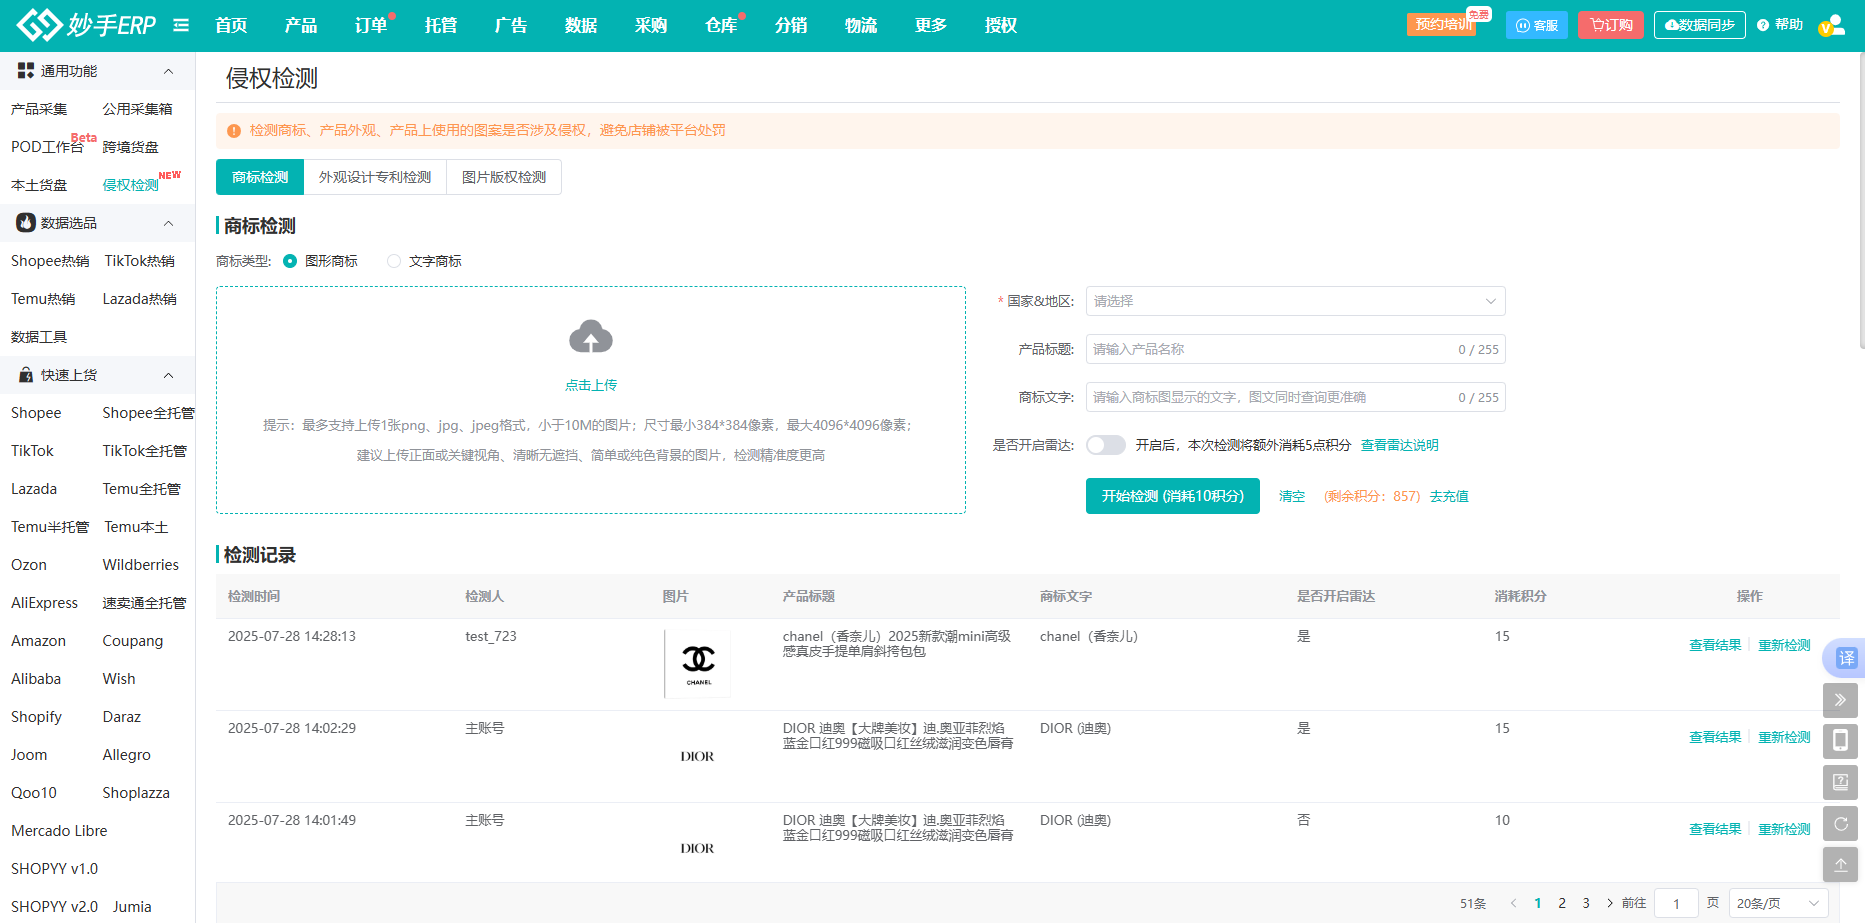Viewport: 1865px width, 923px height.
Task: Click the 开始检测 button
Action: (x=1172, y=496)
